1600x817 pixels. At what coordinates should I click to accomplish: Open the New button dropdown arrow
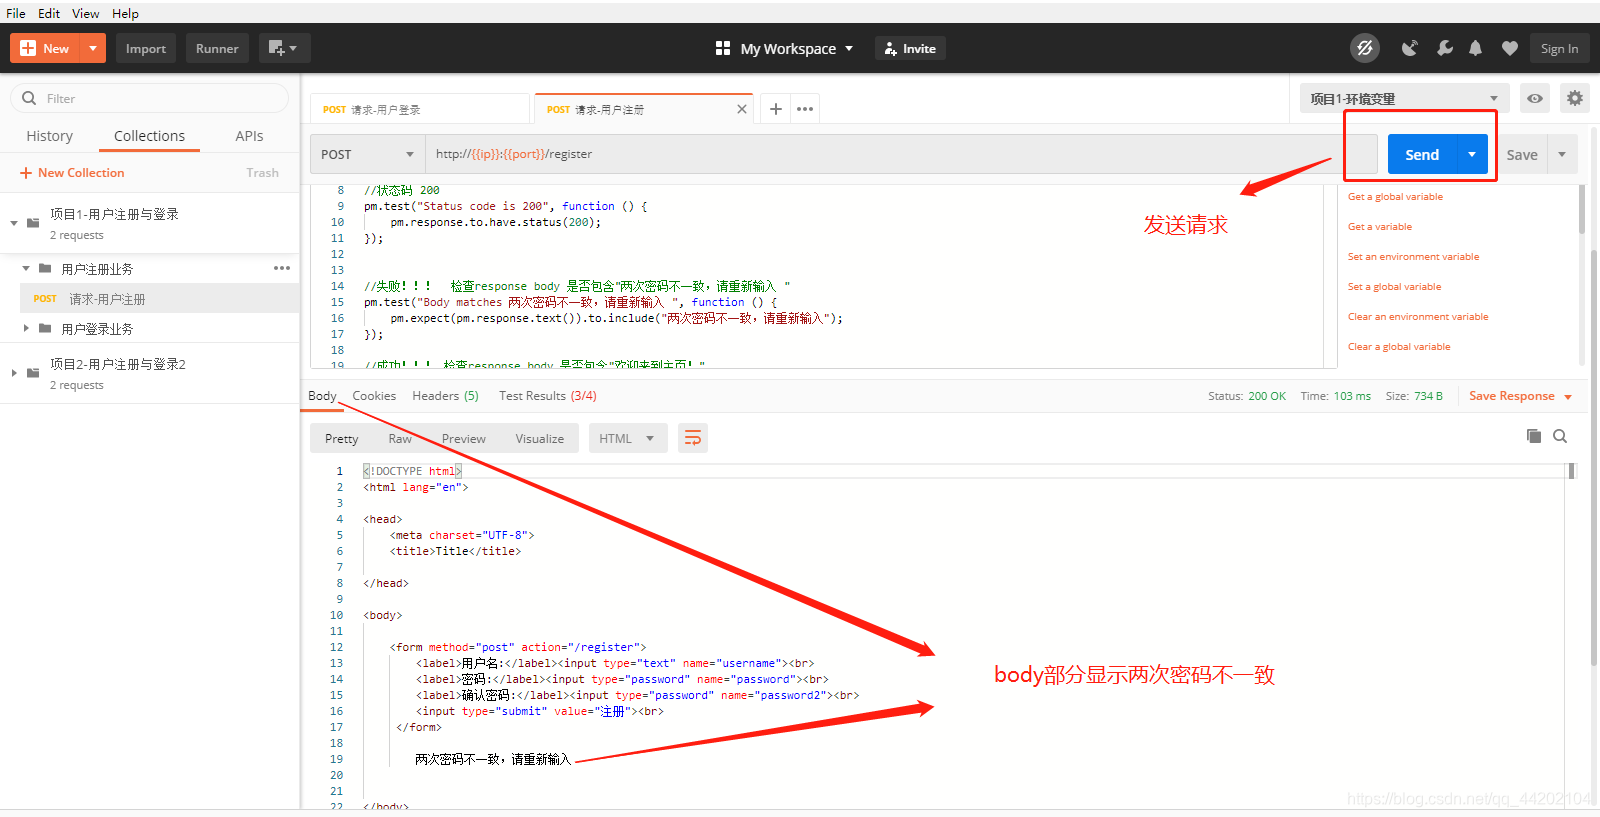click(x=93, y=48)
